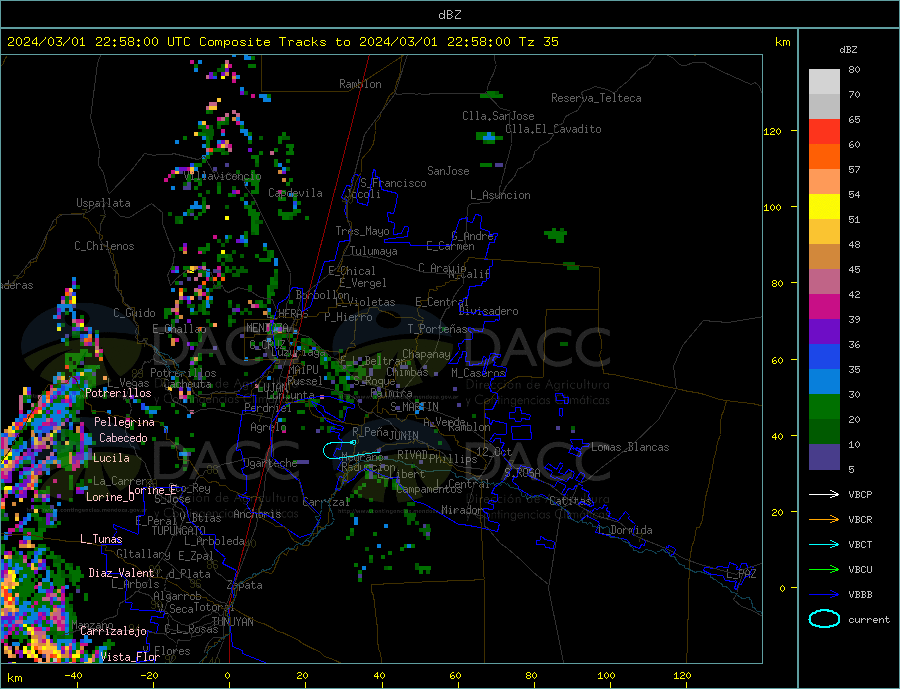Click the Pellegrina place label
900x689 pixels.
coord(125,422)
